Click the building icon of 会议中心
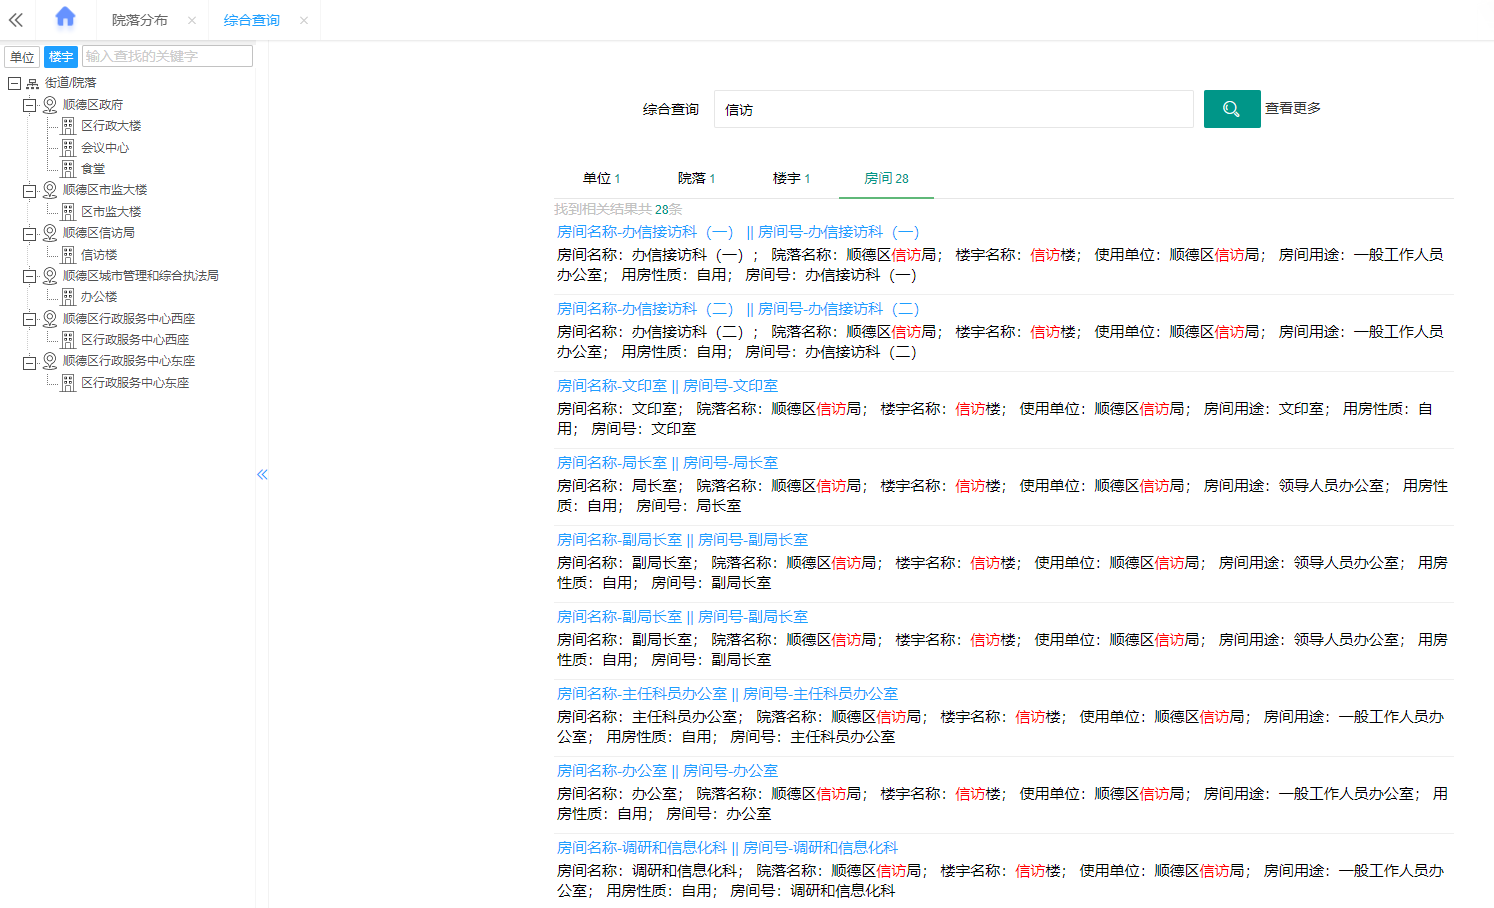The width and height of the screenshot is (1494, 908). (68, 147)
